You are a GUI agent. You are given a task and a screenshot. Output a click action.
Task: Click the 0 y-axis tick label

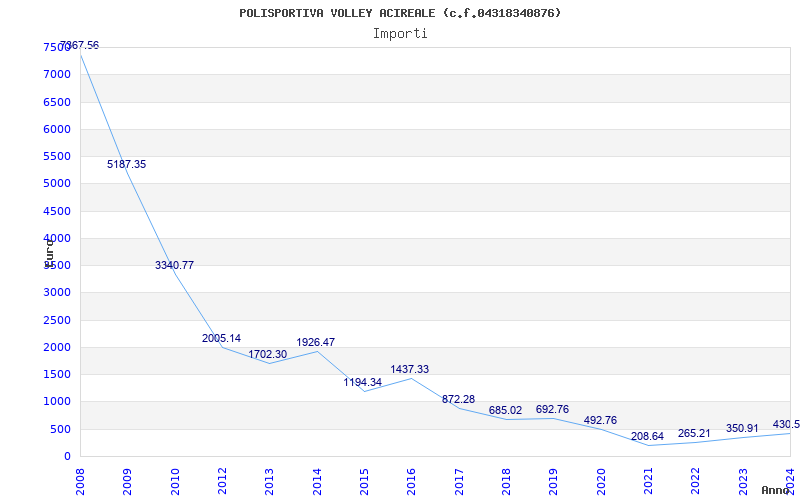(x=67, y=457)
